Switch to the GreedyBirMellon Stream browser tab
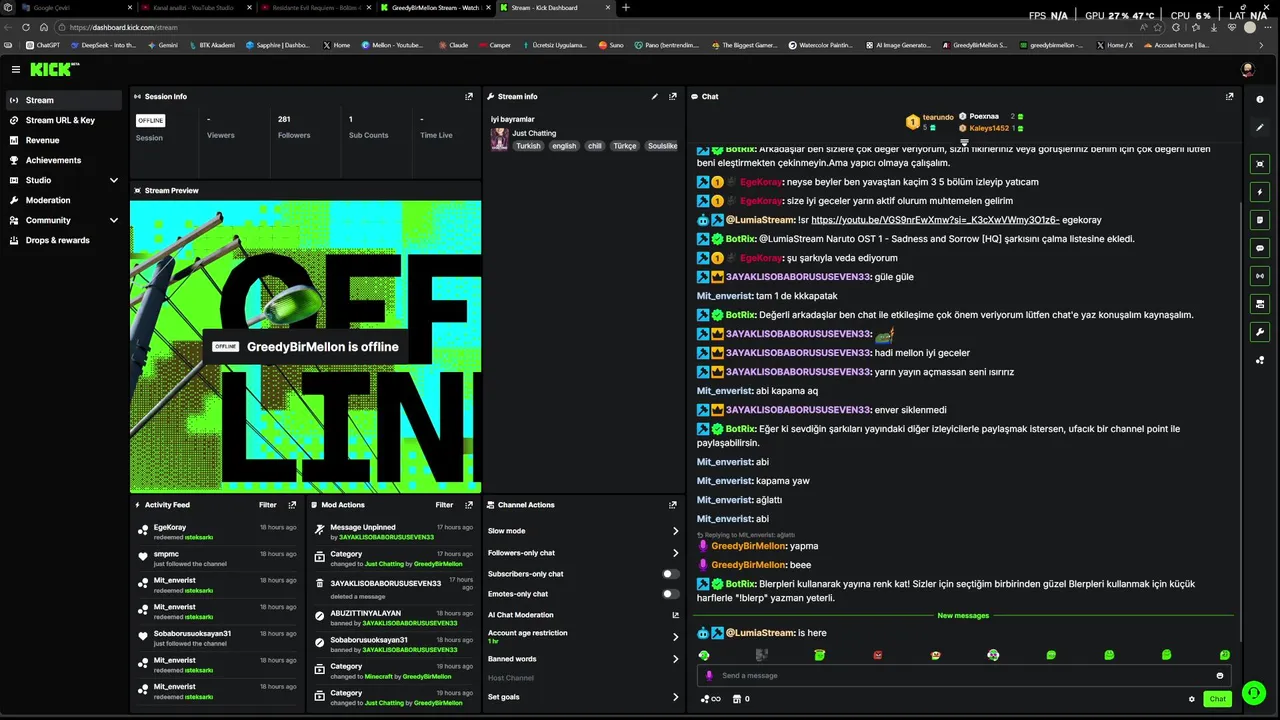 (x=435, y=7)
